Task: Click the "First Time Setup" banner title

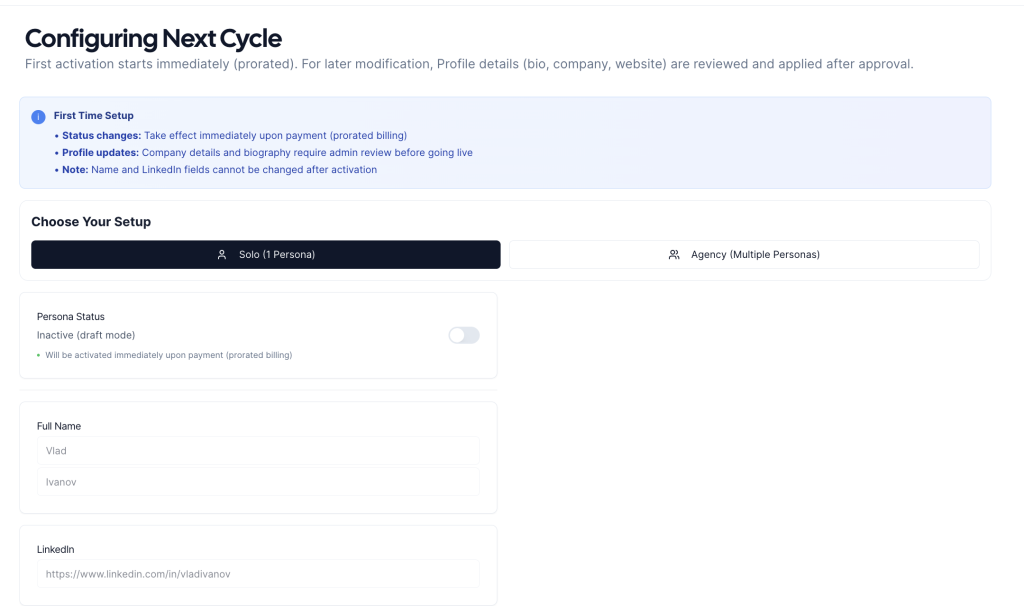Action: point(94,116)
